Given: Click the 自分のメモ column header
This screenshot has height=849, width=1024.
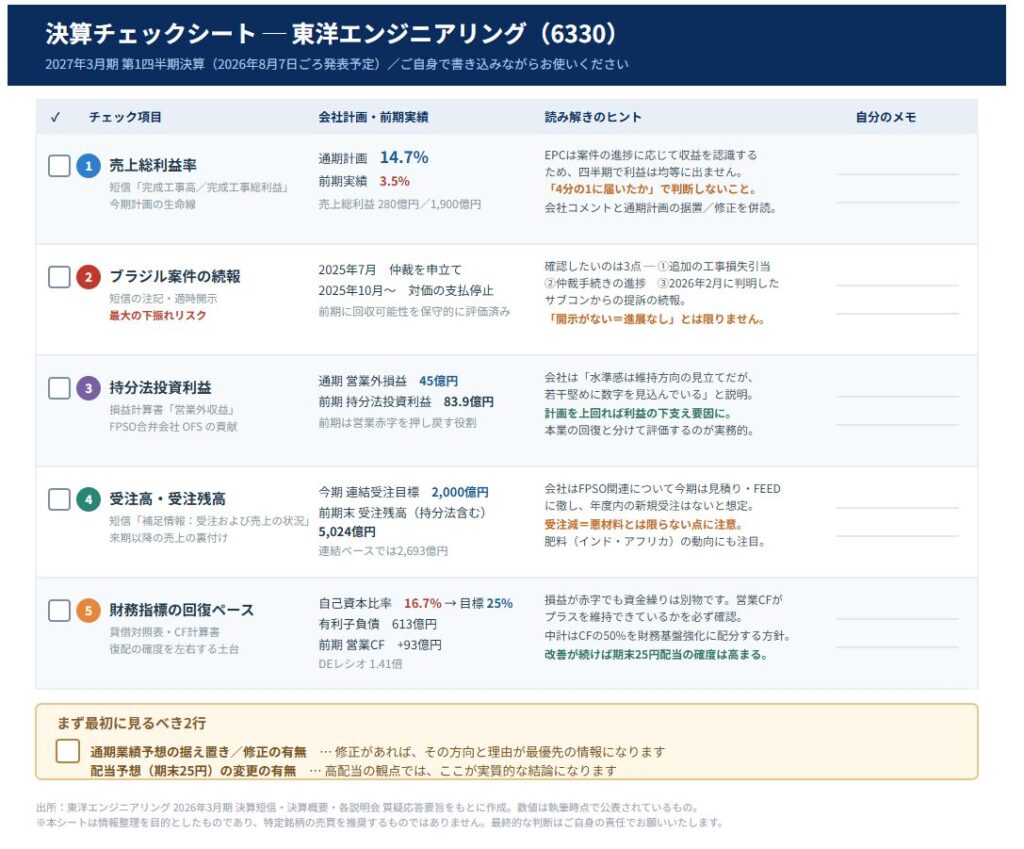Looking at the screenshot, I should (886, 117).
